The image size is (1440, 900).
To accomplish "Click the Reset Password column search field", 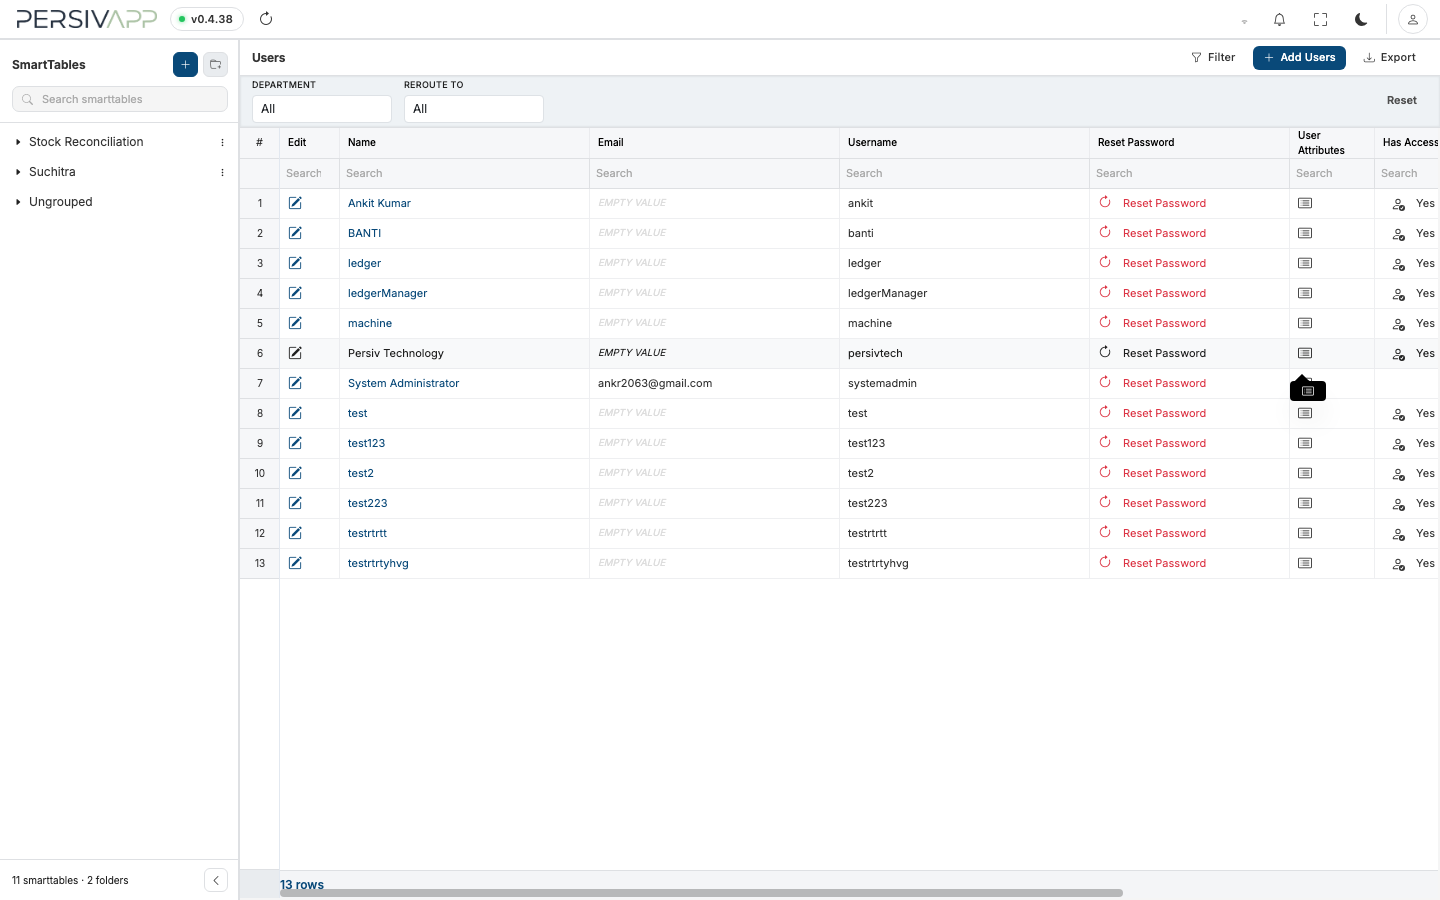I will click(x=1189, y=173).
